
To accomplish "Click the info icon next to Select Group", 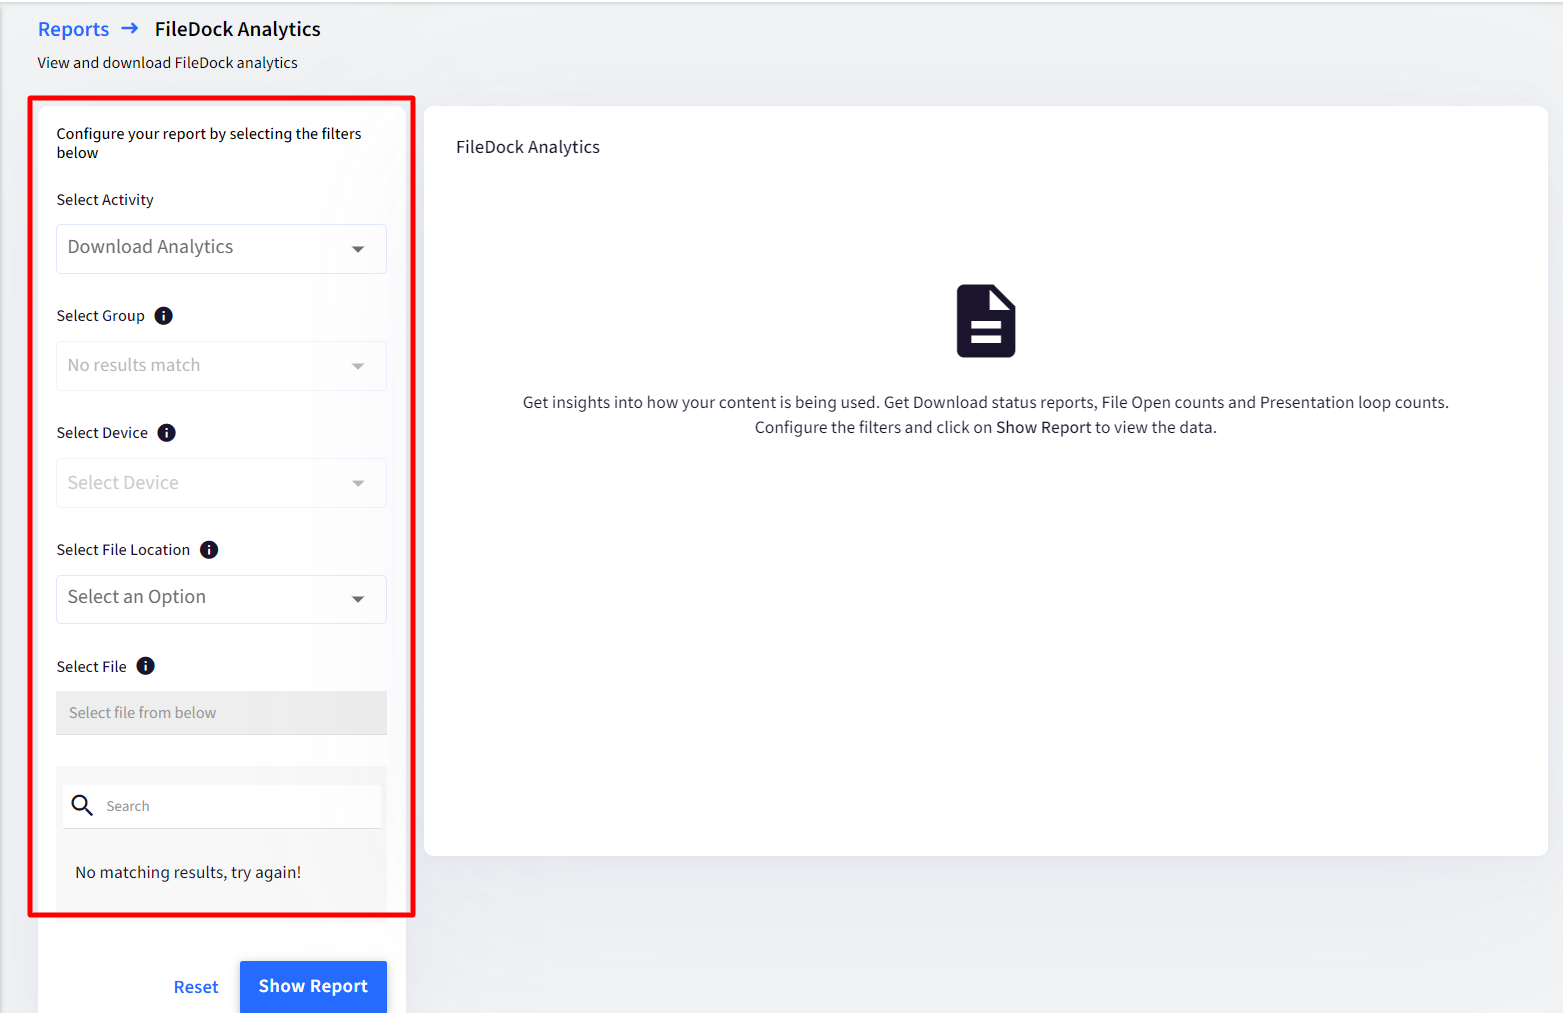I will pos(164,316).
